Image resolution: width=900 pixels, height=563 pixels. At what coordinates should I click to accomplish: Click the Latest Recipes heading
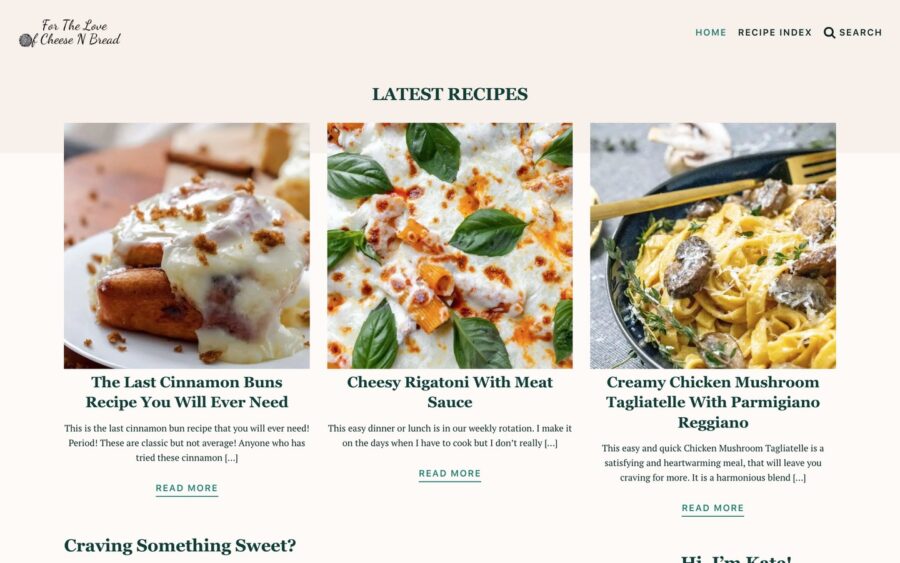(x=449, y=94)
